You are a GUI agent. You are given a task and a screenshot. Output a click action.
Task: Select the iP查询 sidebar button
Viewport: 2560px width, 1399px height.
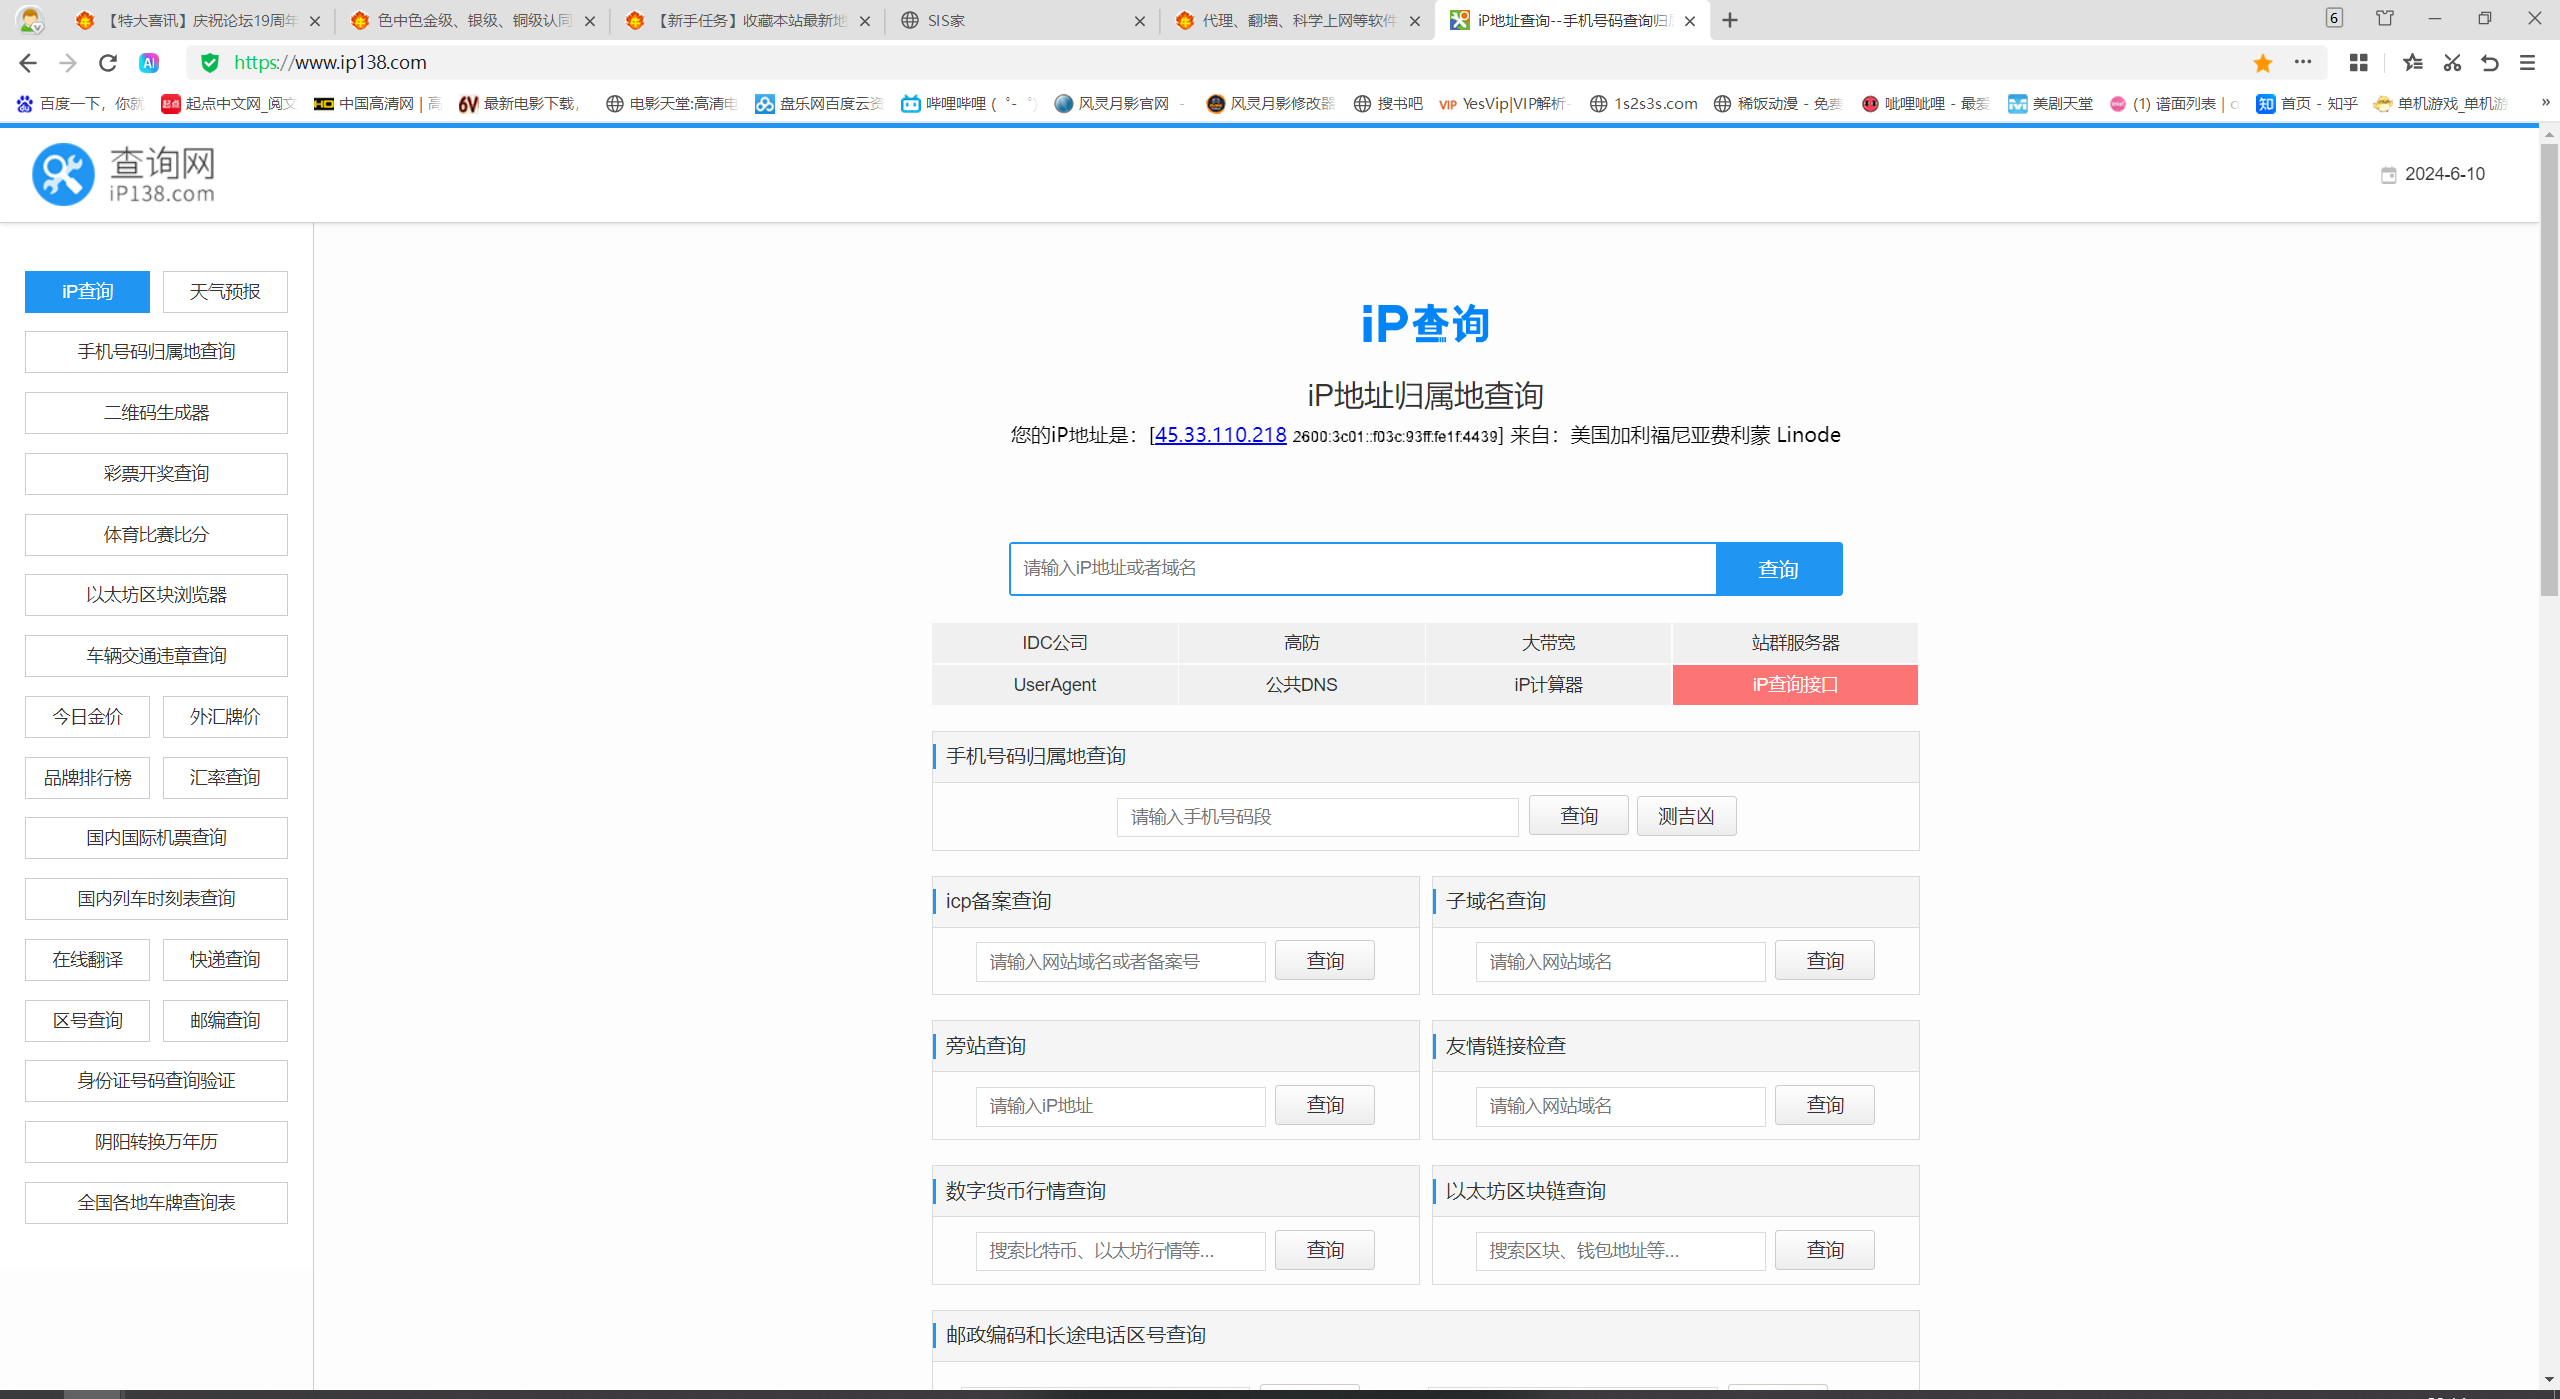pos(87,292)
